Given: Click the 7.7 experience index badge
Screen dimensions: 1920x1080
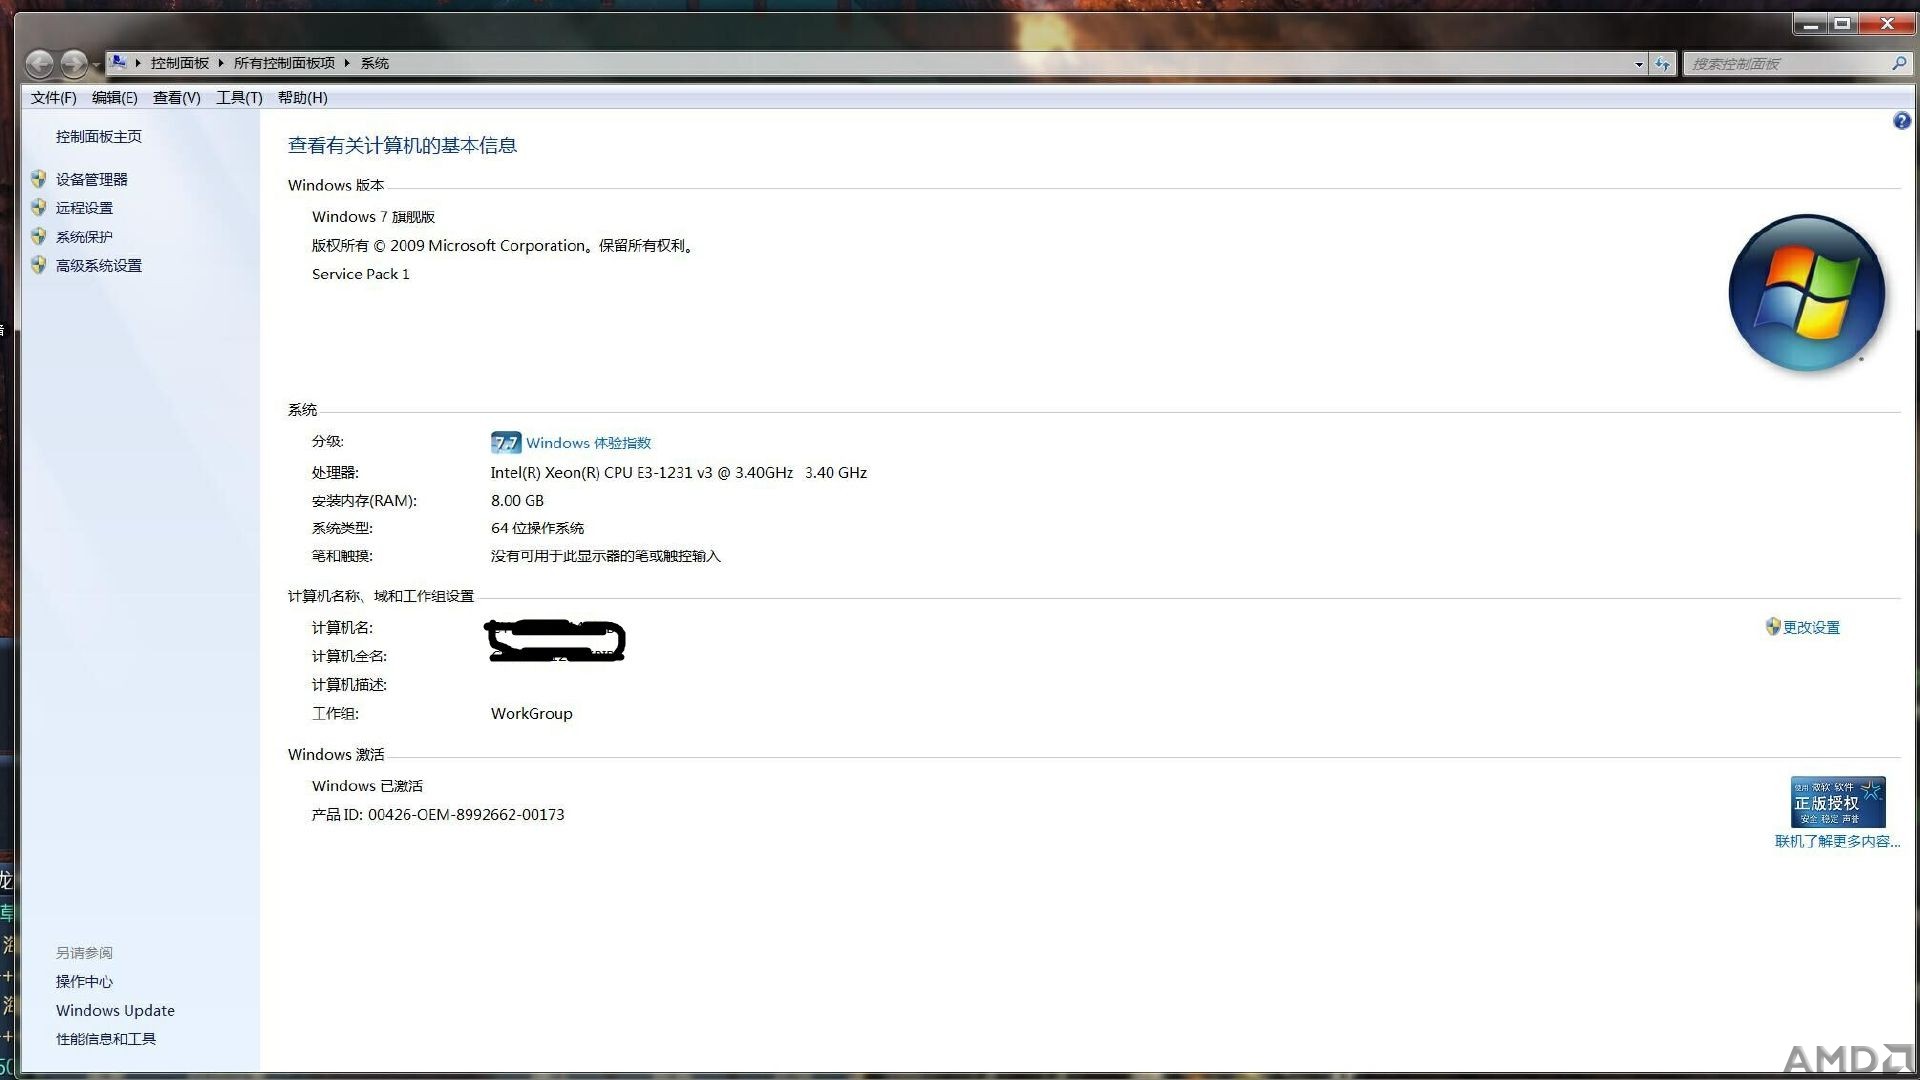Looking at the screenshot, I should [506, 442].
